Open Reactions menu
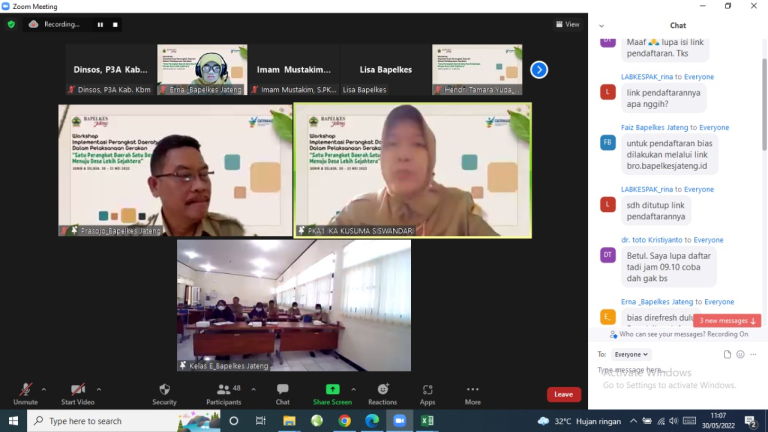The width and height of the screenshot is (768, 432). click(x=383, y=394)
